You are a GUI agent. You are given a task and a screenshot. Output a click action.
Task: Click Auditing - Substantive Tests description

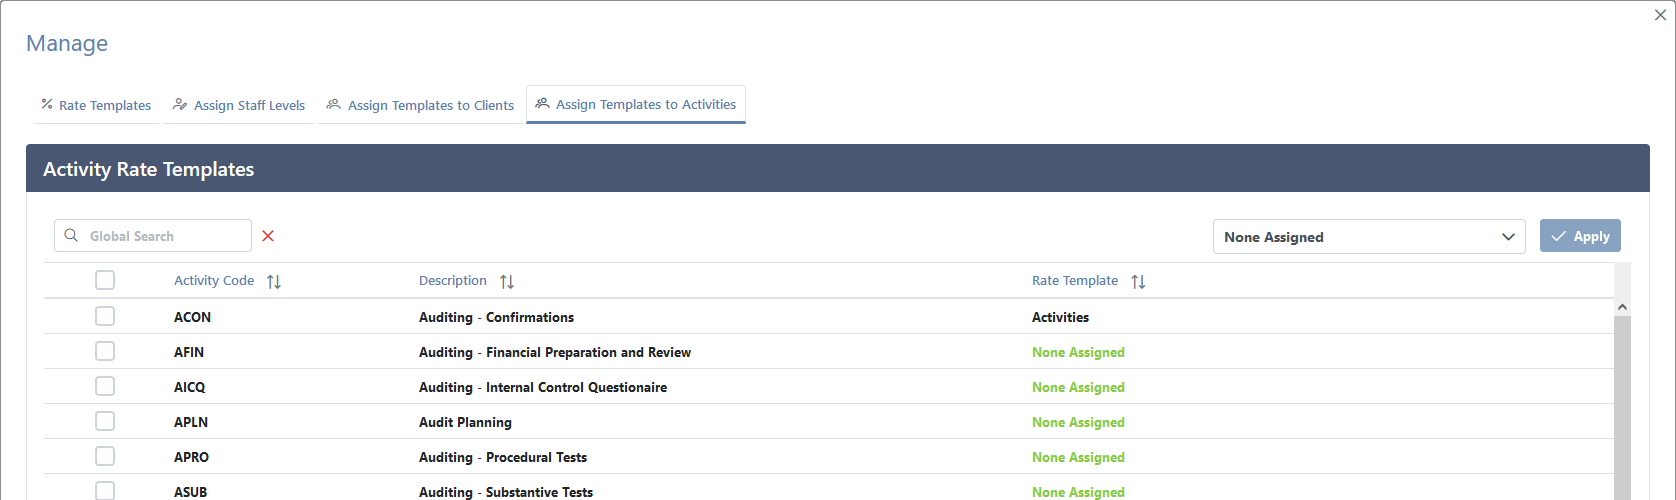[x=506, y=492]
